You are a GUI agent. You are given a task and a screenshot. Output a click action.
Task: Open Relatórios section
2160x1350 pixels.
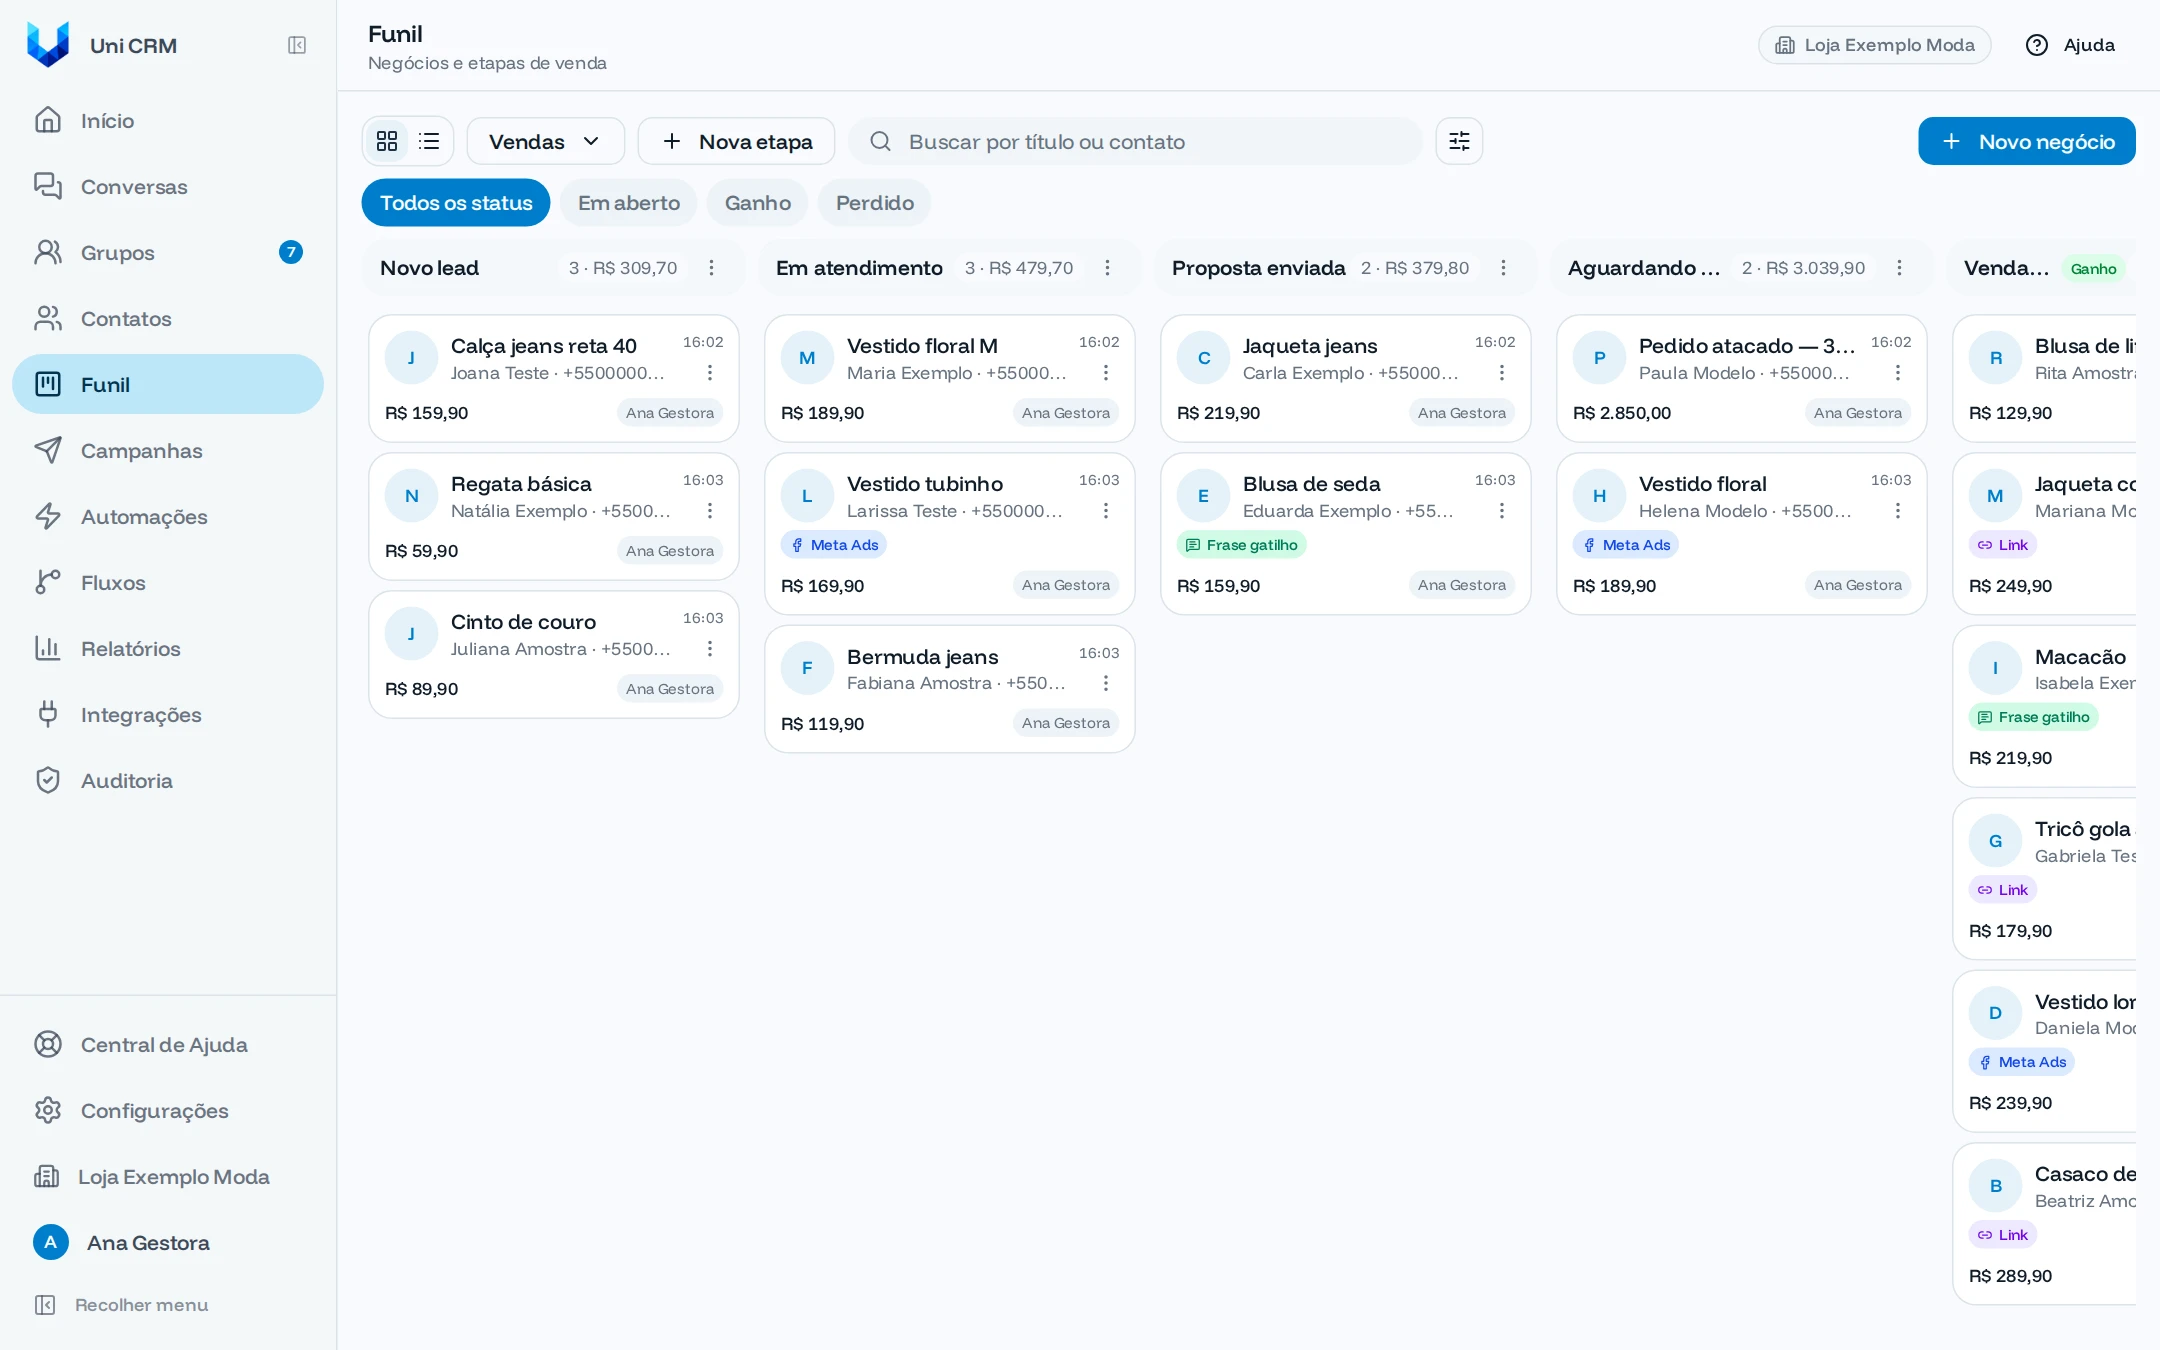(168, 648)
